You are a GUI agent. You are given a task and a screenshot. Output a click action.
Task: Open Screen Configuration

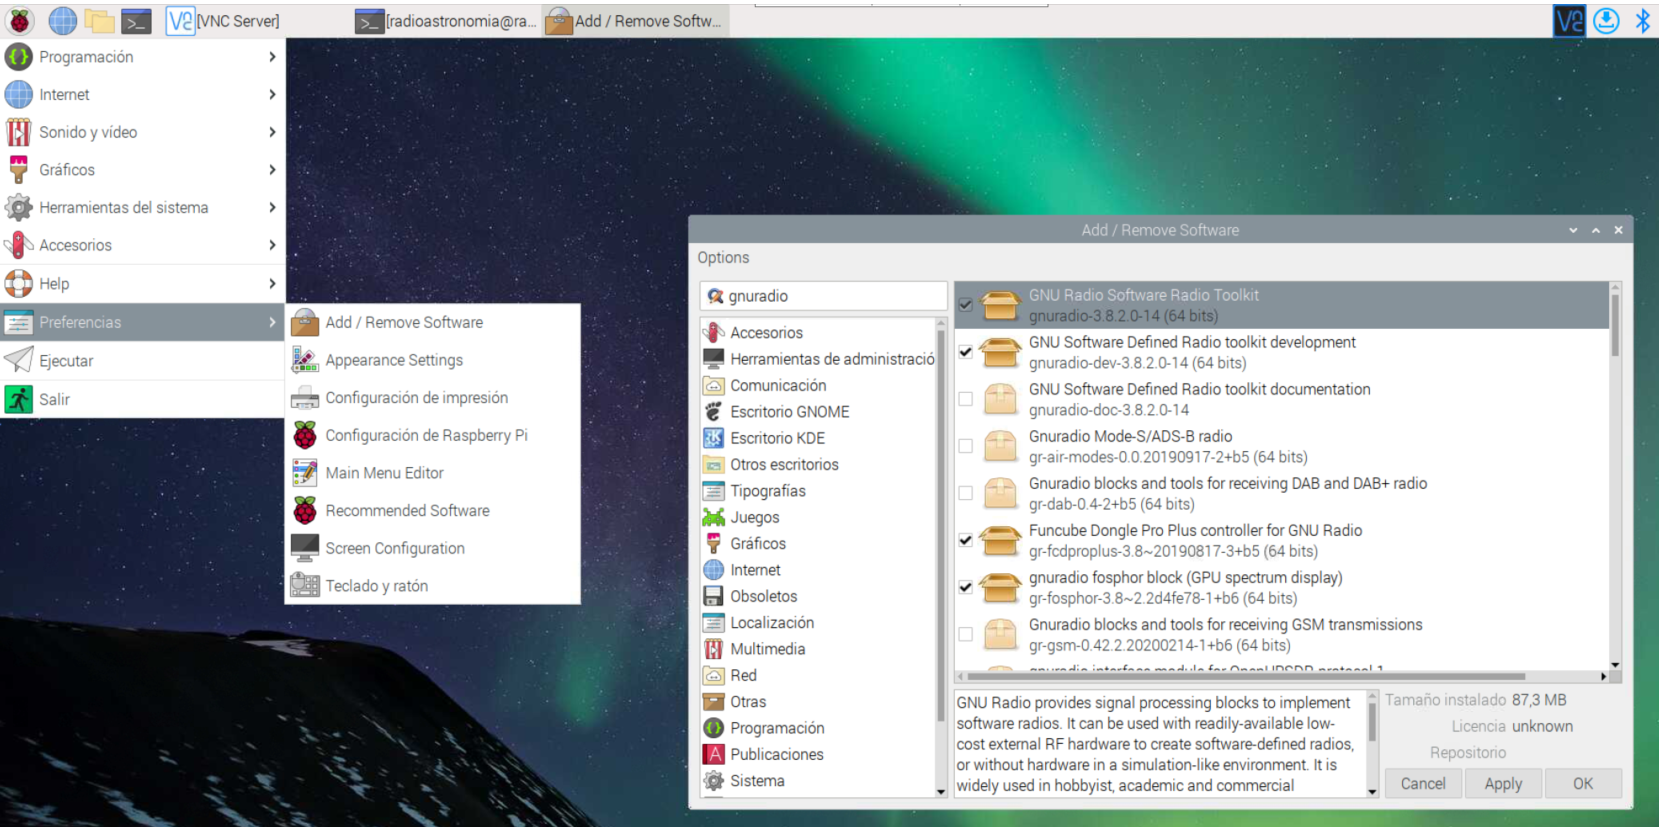(x=433, y=548)
